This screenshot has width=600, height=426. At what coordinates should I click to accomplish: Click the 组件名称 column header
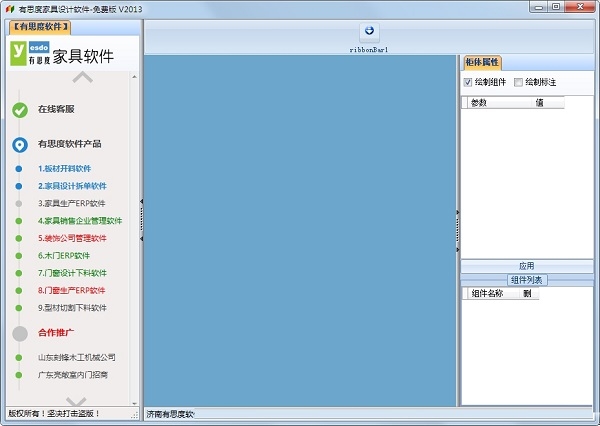coord(493,294)
